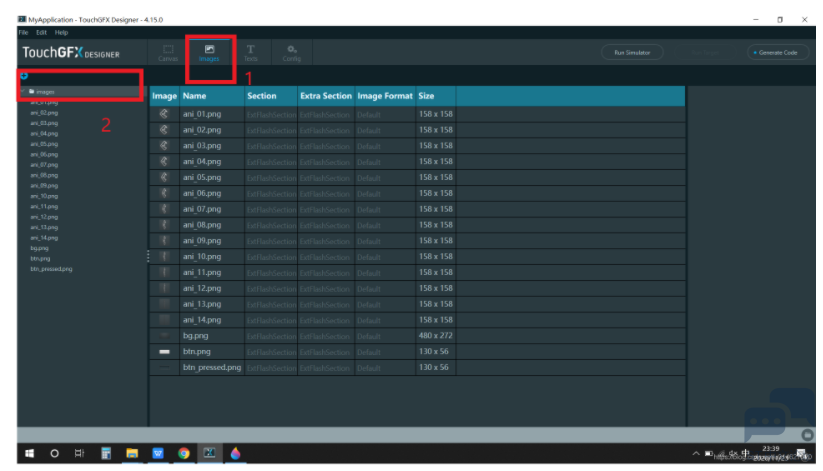Open the File menu
Screen dimensions: 823x471
pyautogui.click(x=24, y=33)
